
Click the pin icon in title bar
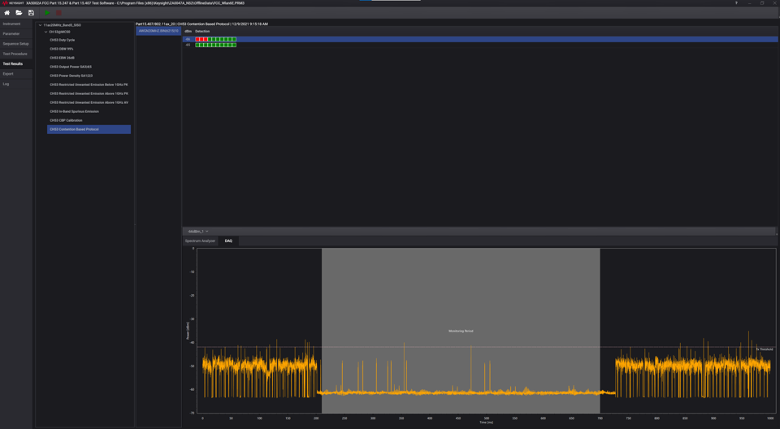tap(737, 3)
